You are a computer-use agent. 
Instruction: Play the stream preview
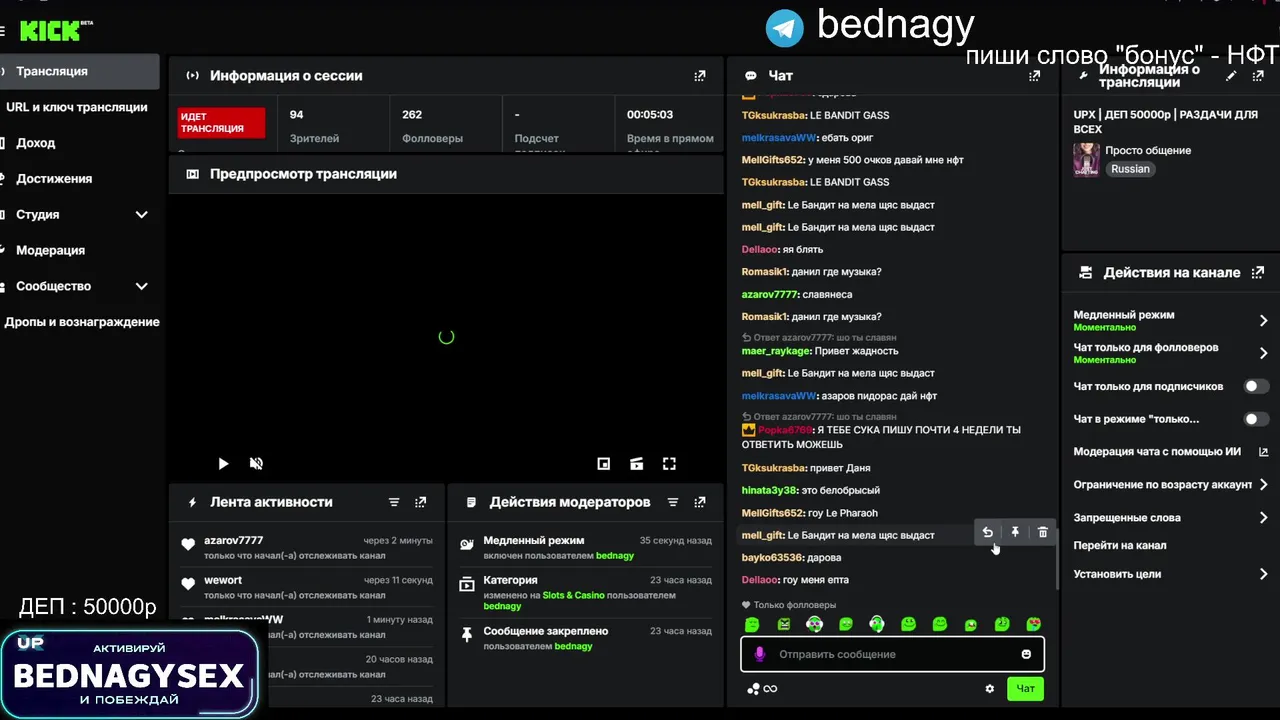[x=223, y=464]
